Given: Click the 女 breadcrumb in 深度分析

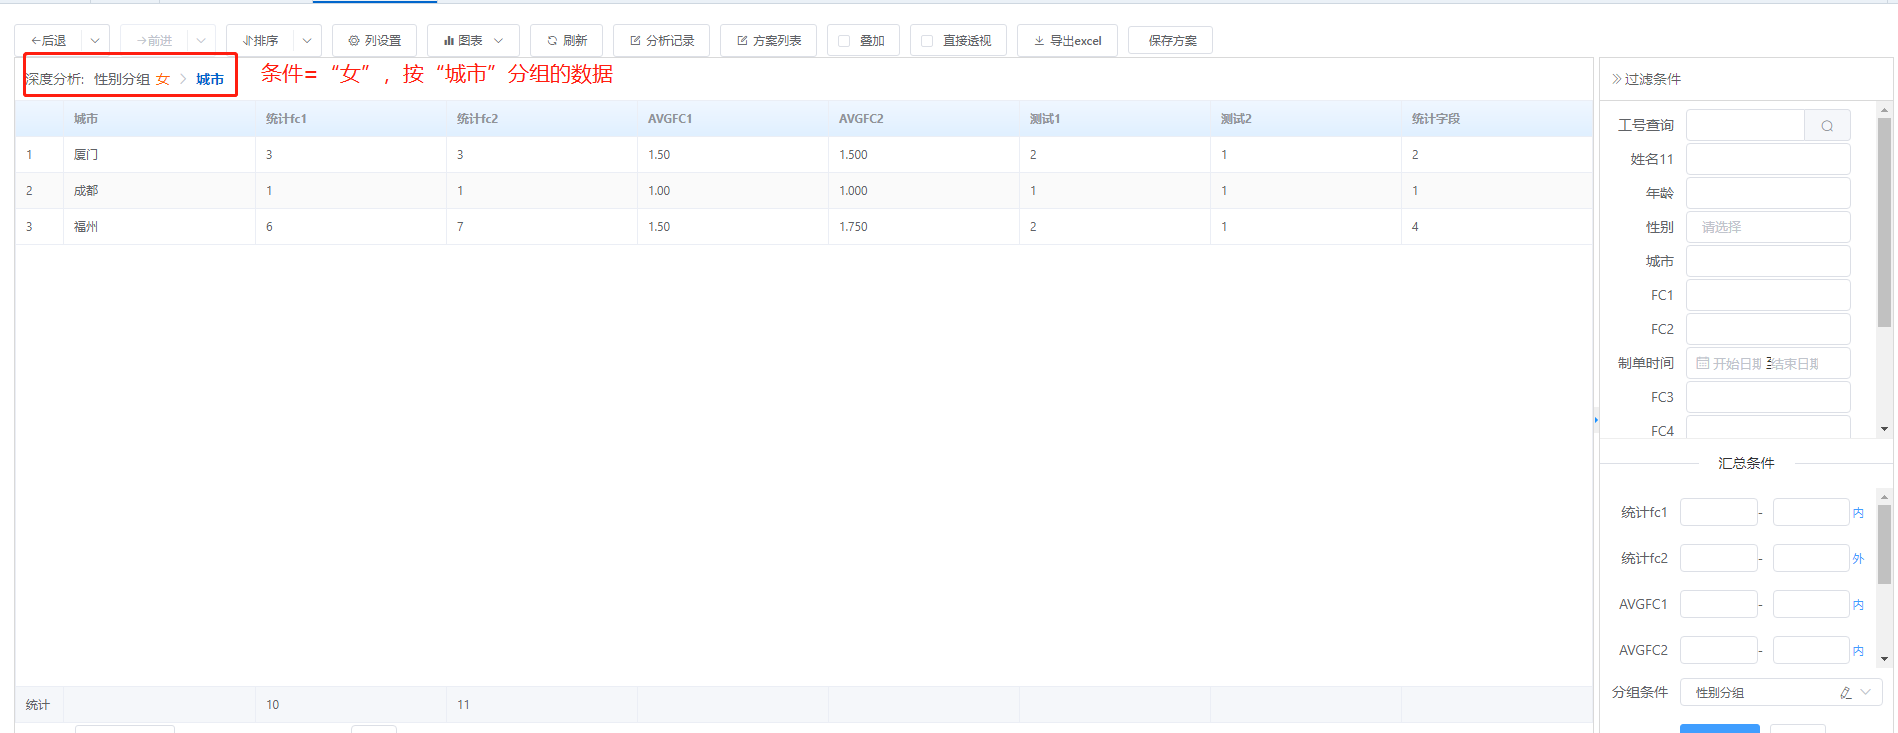Looking at the screenshot, I should click(162, 80).
